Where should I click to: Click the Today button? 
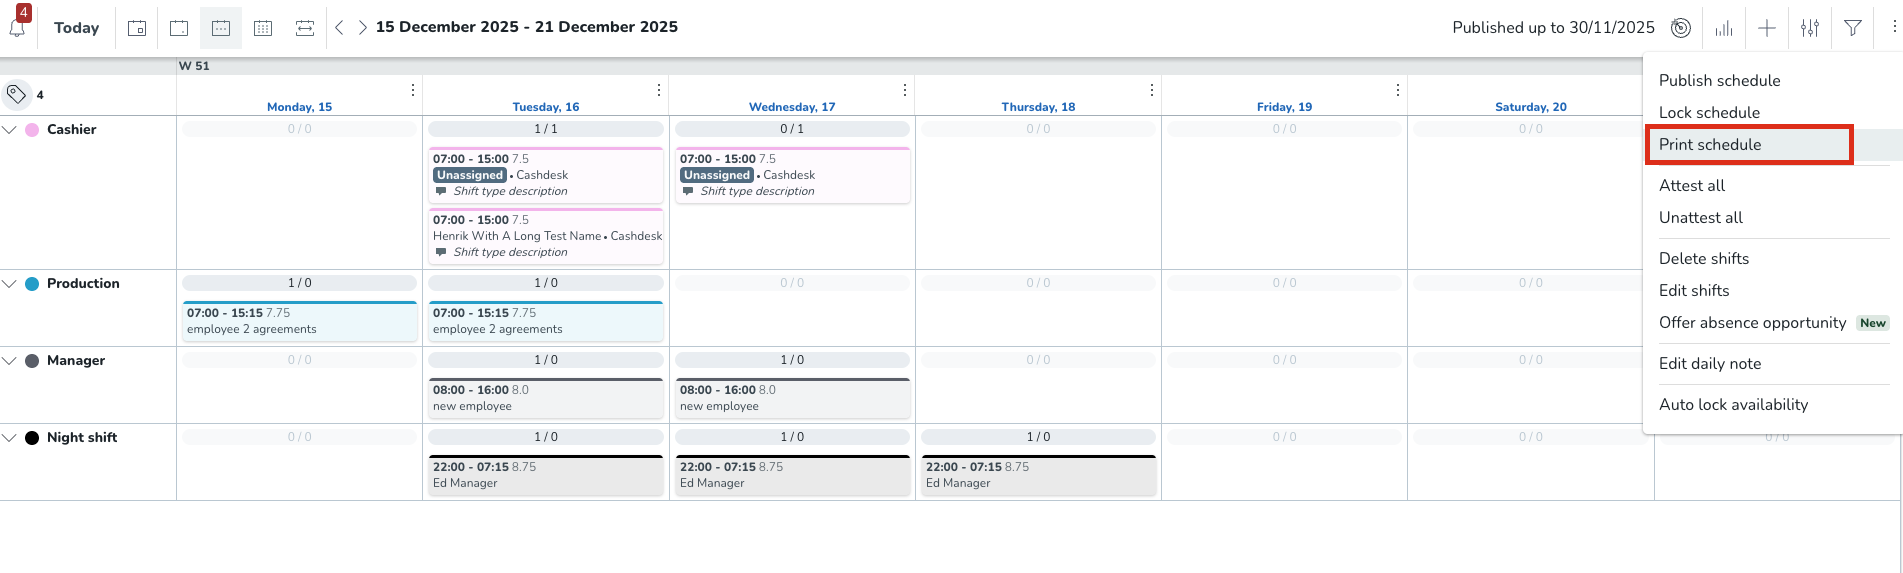click(76, 28)
